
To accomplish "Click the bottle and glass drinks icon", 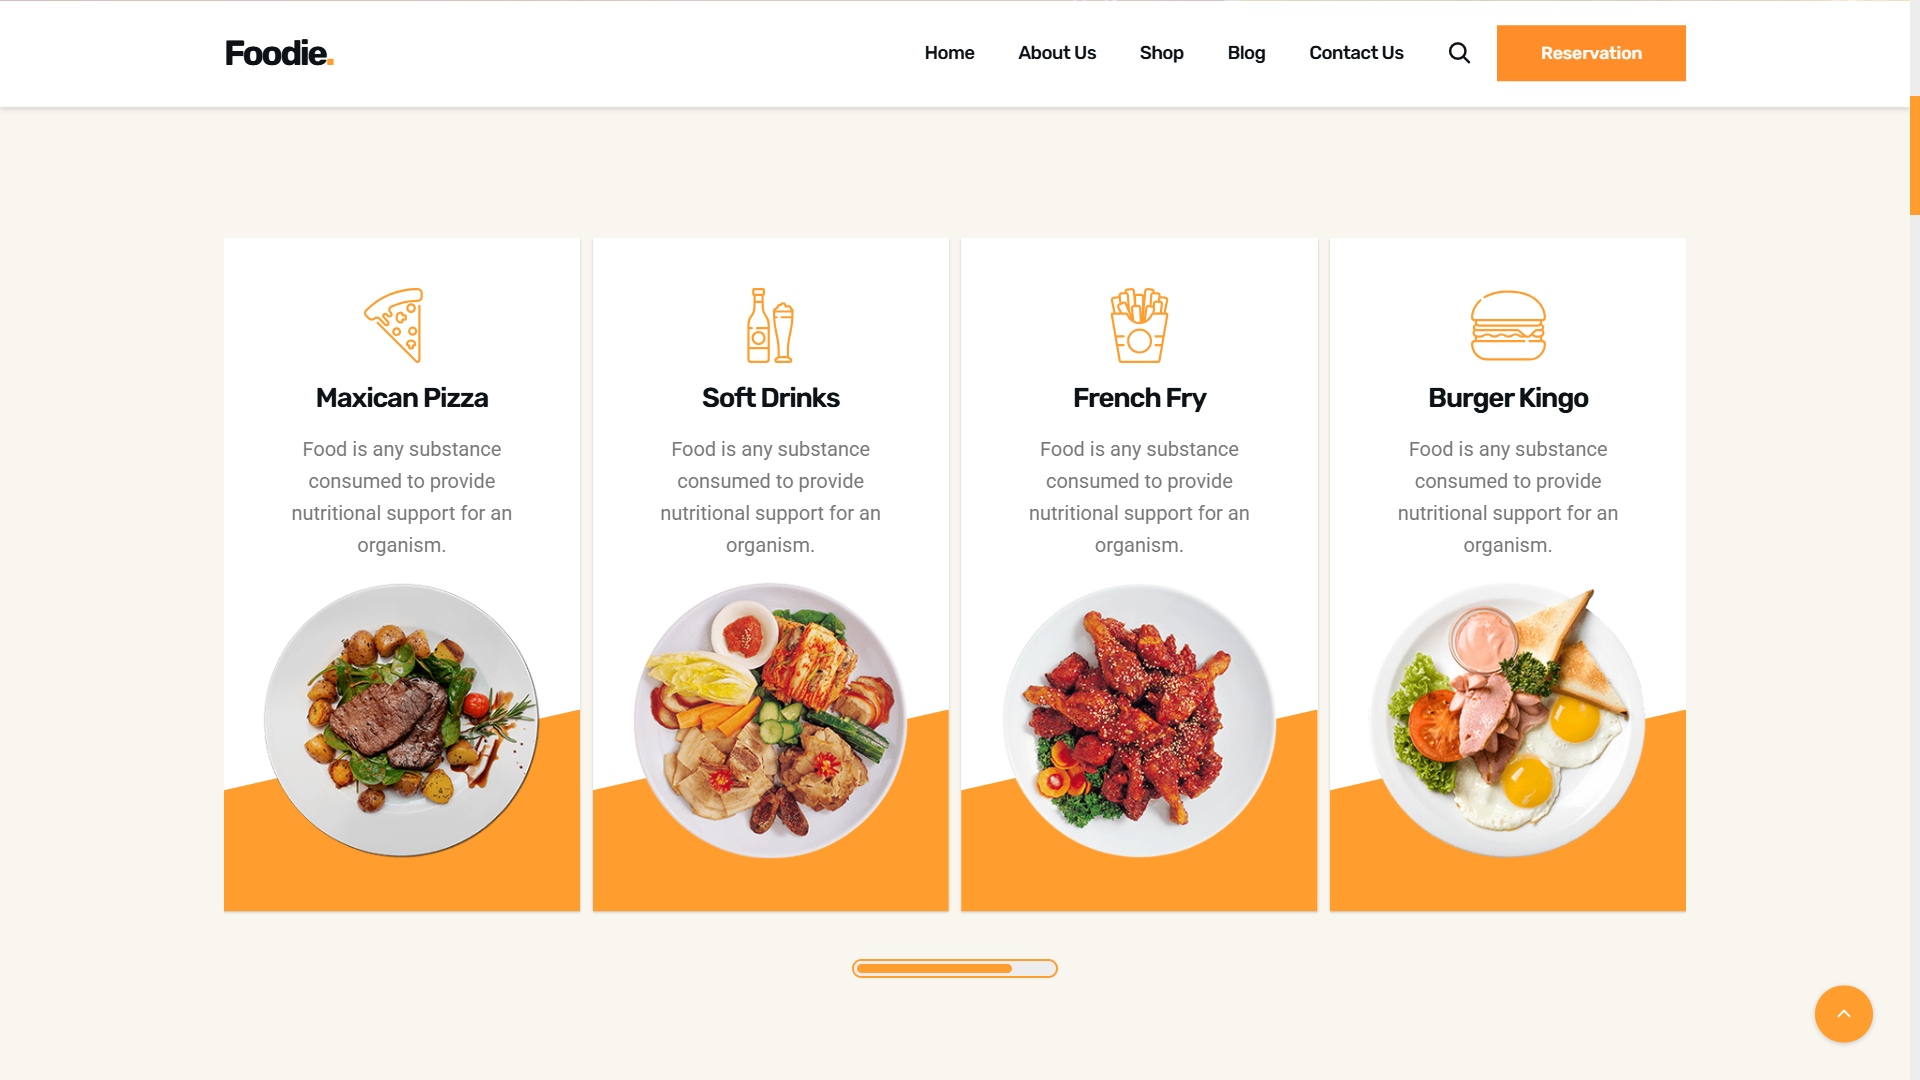I will click(770, 325).
